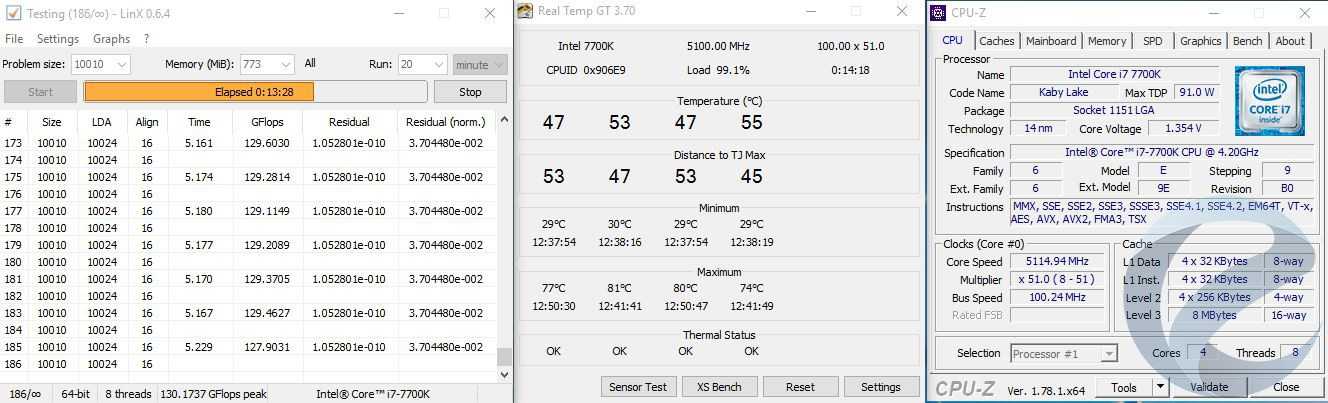Open the Run count dropdown

pyautogui.click(x=437, y=64)
